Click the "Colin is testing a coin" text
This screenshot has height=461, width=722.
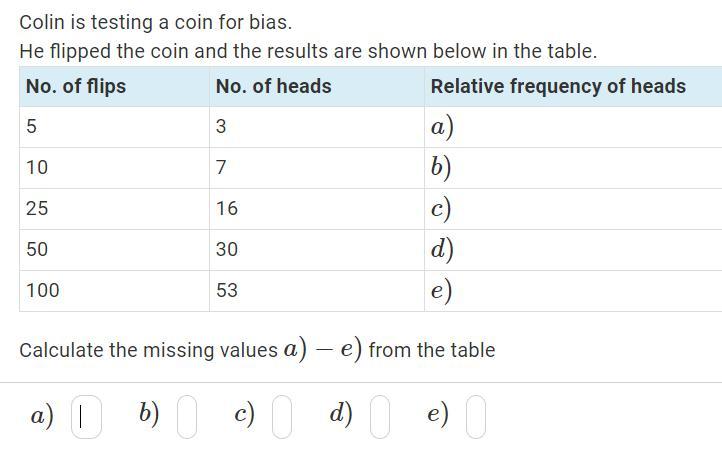click(156, 22)
